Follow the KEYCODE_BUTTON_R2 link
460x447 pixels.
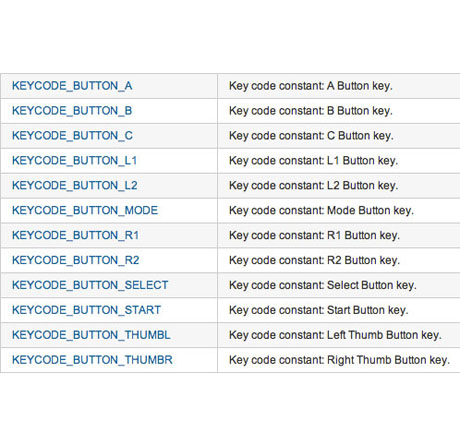[76, 260]
